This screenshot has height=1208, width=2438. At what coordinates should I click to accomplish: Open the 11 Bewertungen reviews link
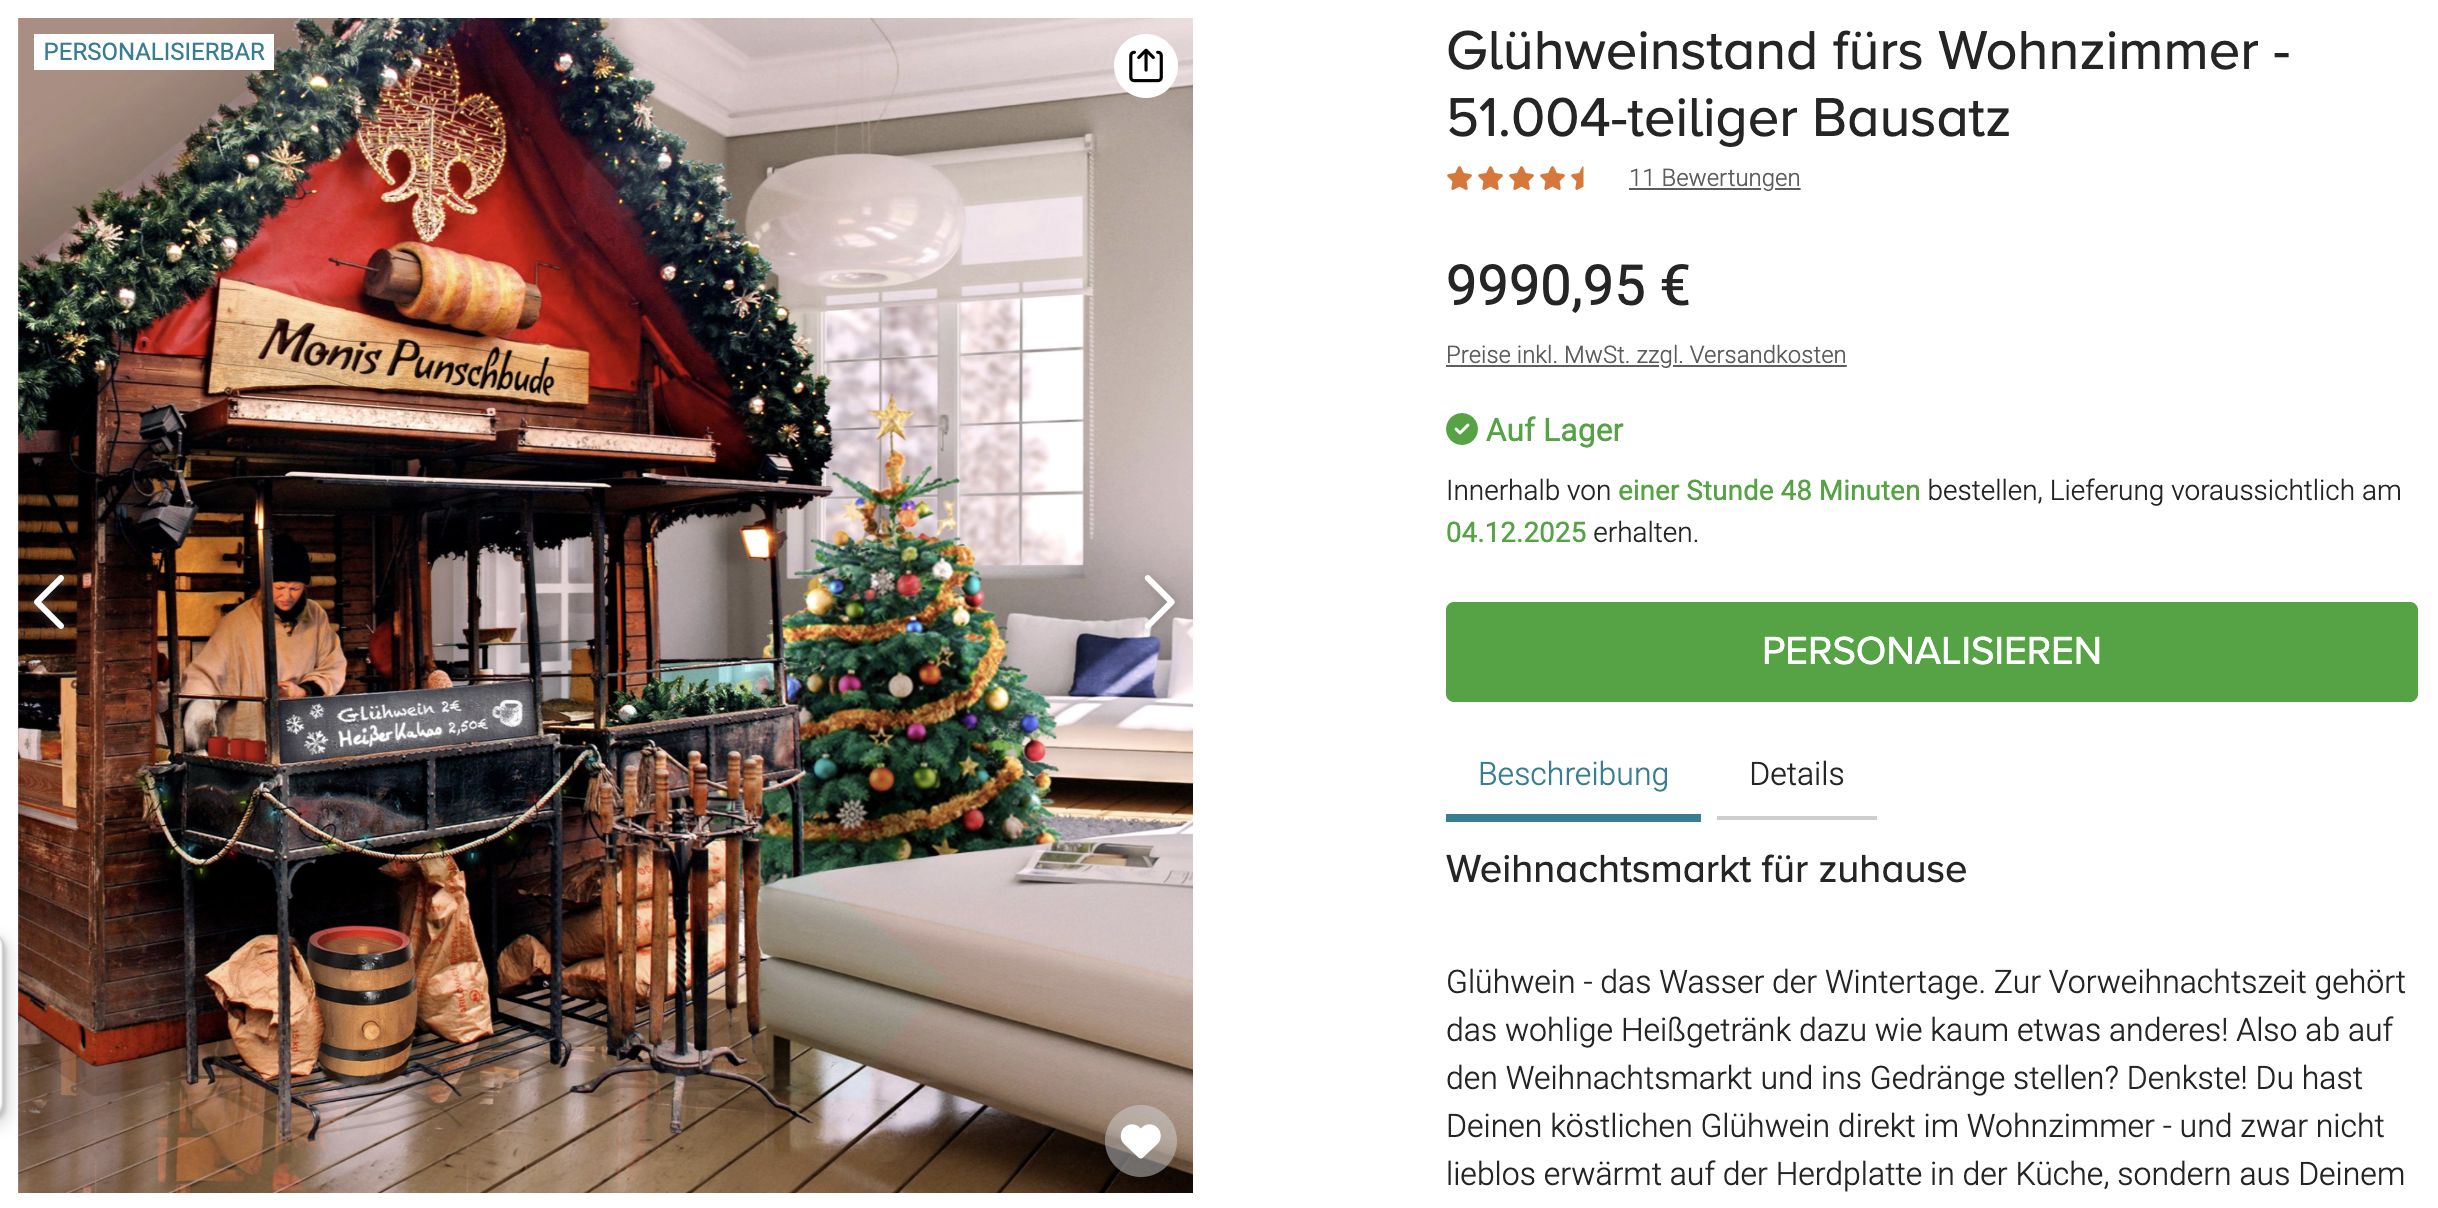(1714, 178)
